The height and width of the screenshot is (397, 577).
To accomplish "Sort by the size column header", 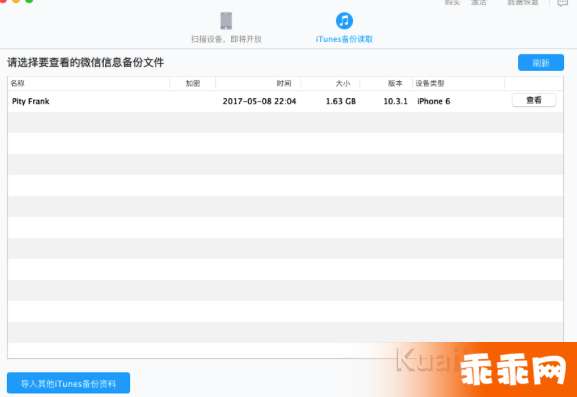I will pyautogui.click(x=343, y=84).
